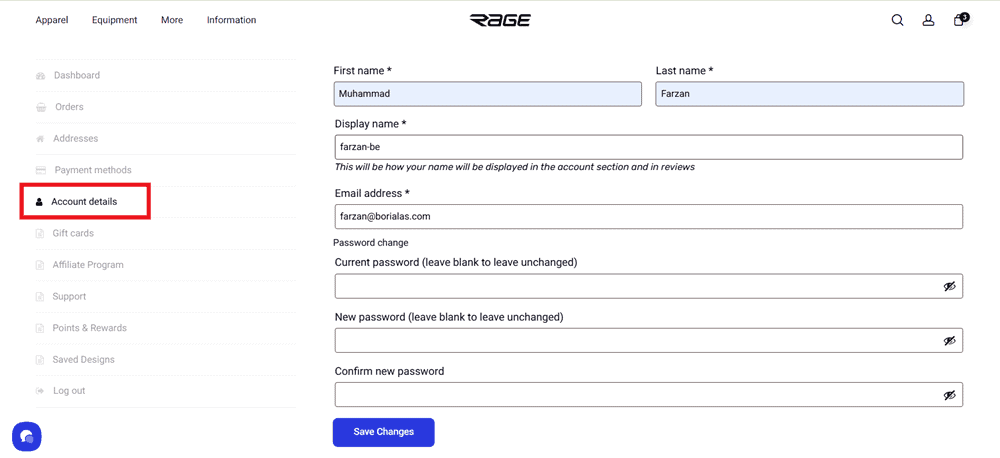This screenshot has height=458, width=1000.
Task: Toggle visibility of new password
Action: tap(949, 341)
